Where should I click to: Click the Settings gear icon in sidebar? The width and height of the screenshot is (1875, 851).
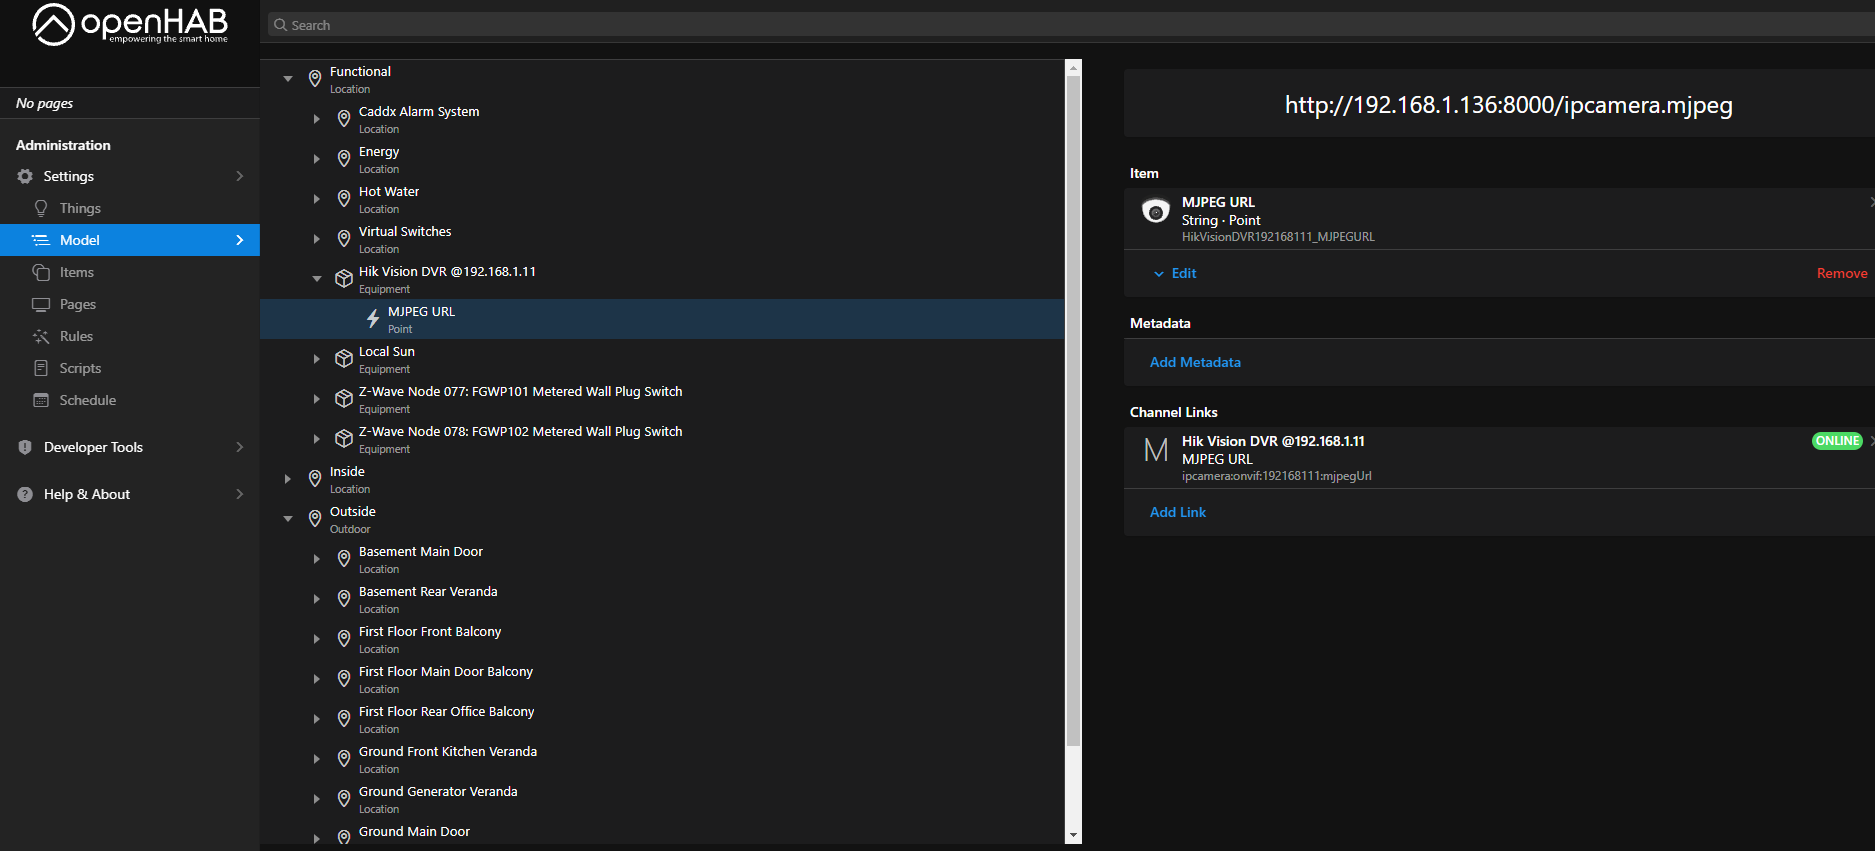[25, 176]
